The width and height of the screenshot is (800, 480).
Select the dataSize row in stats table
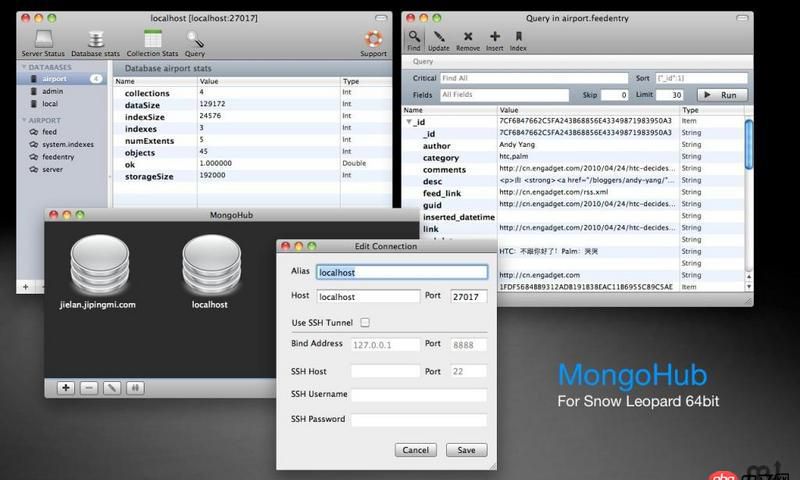(x=252, y=105)
